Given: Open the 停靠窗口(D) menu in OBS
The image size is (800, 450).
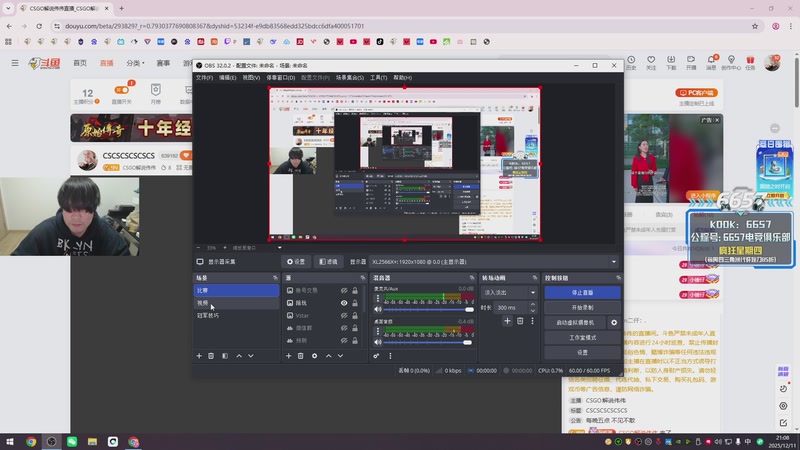Looking at the screenshot, I should 281,78.
